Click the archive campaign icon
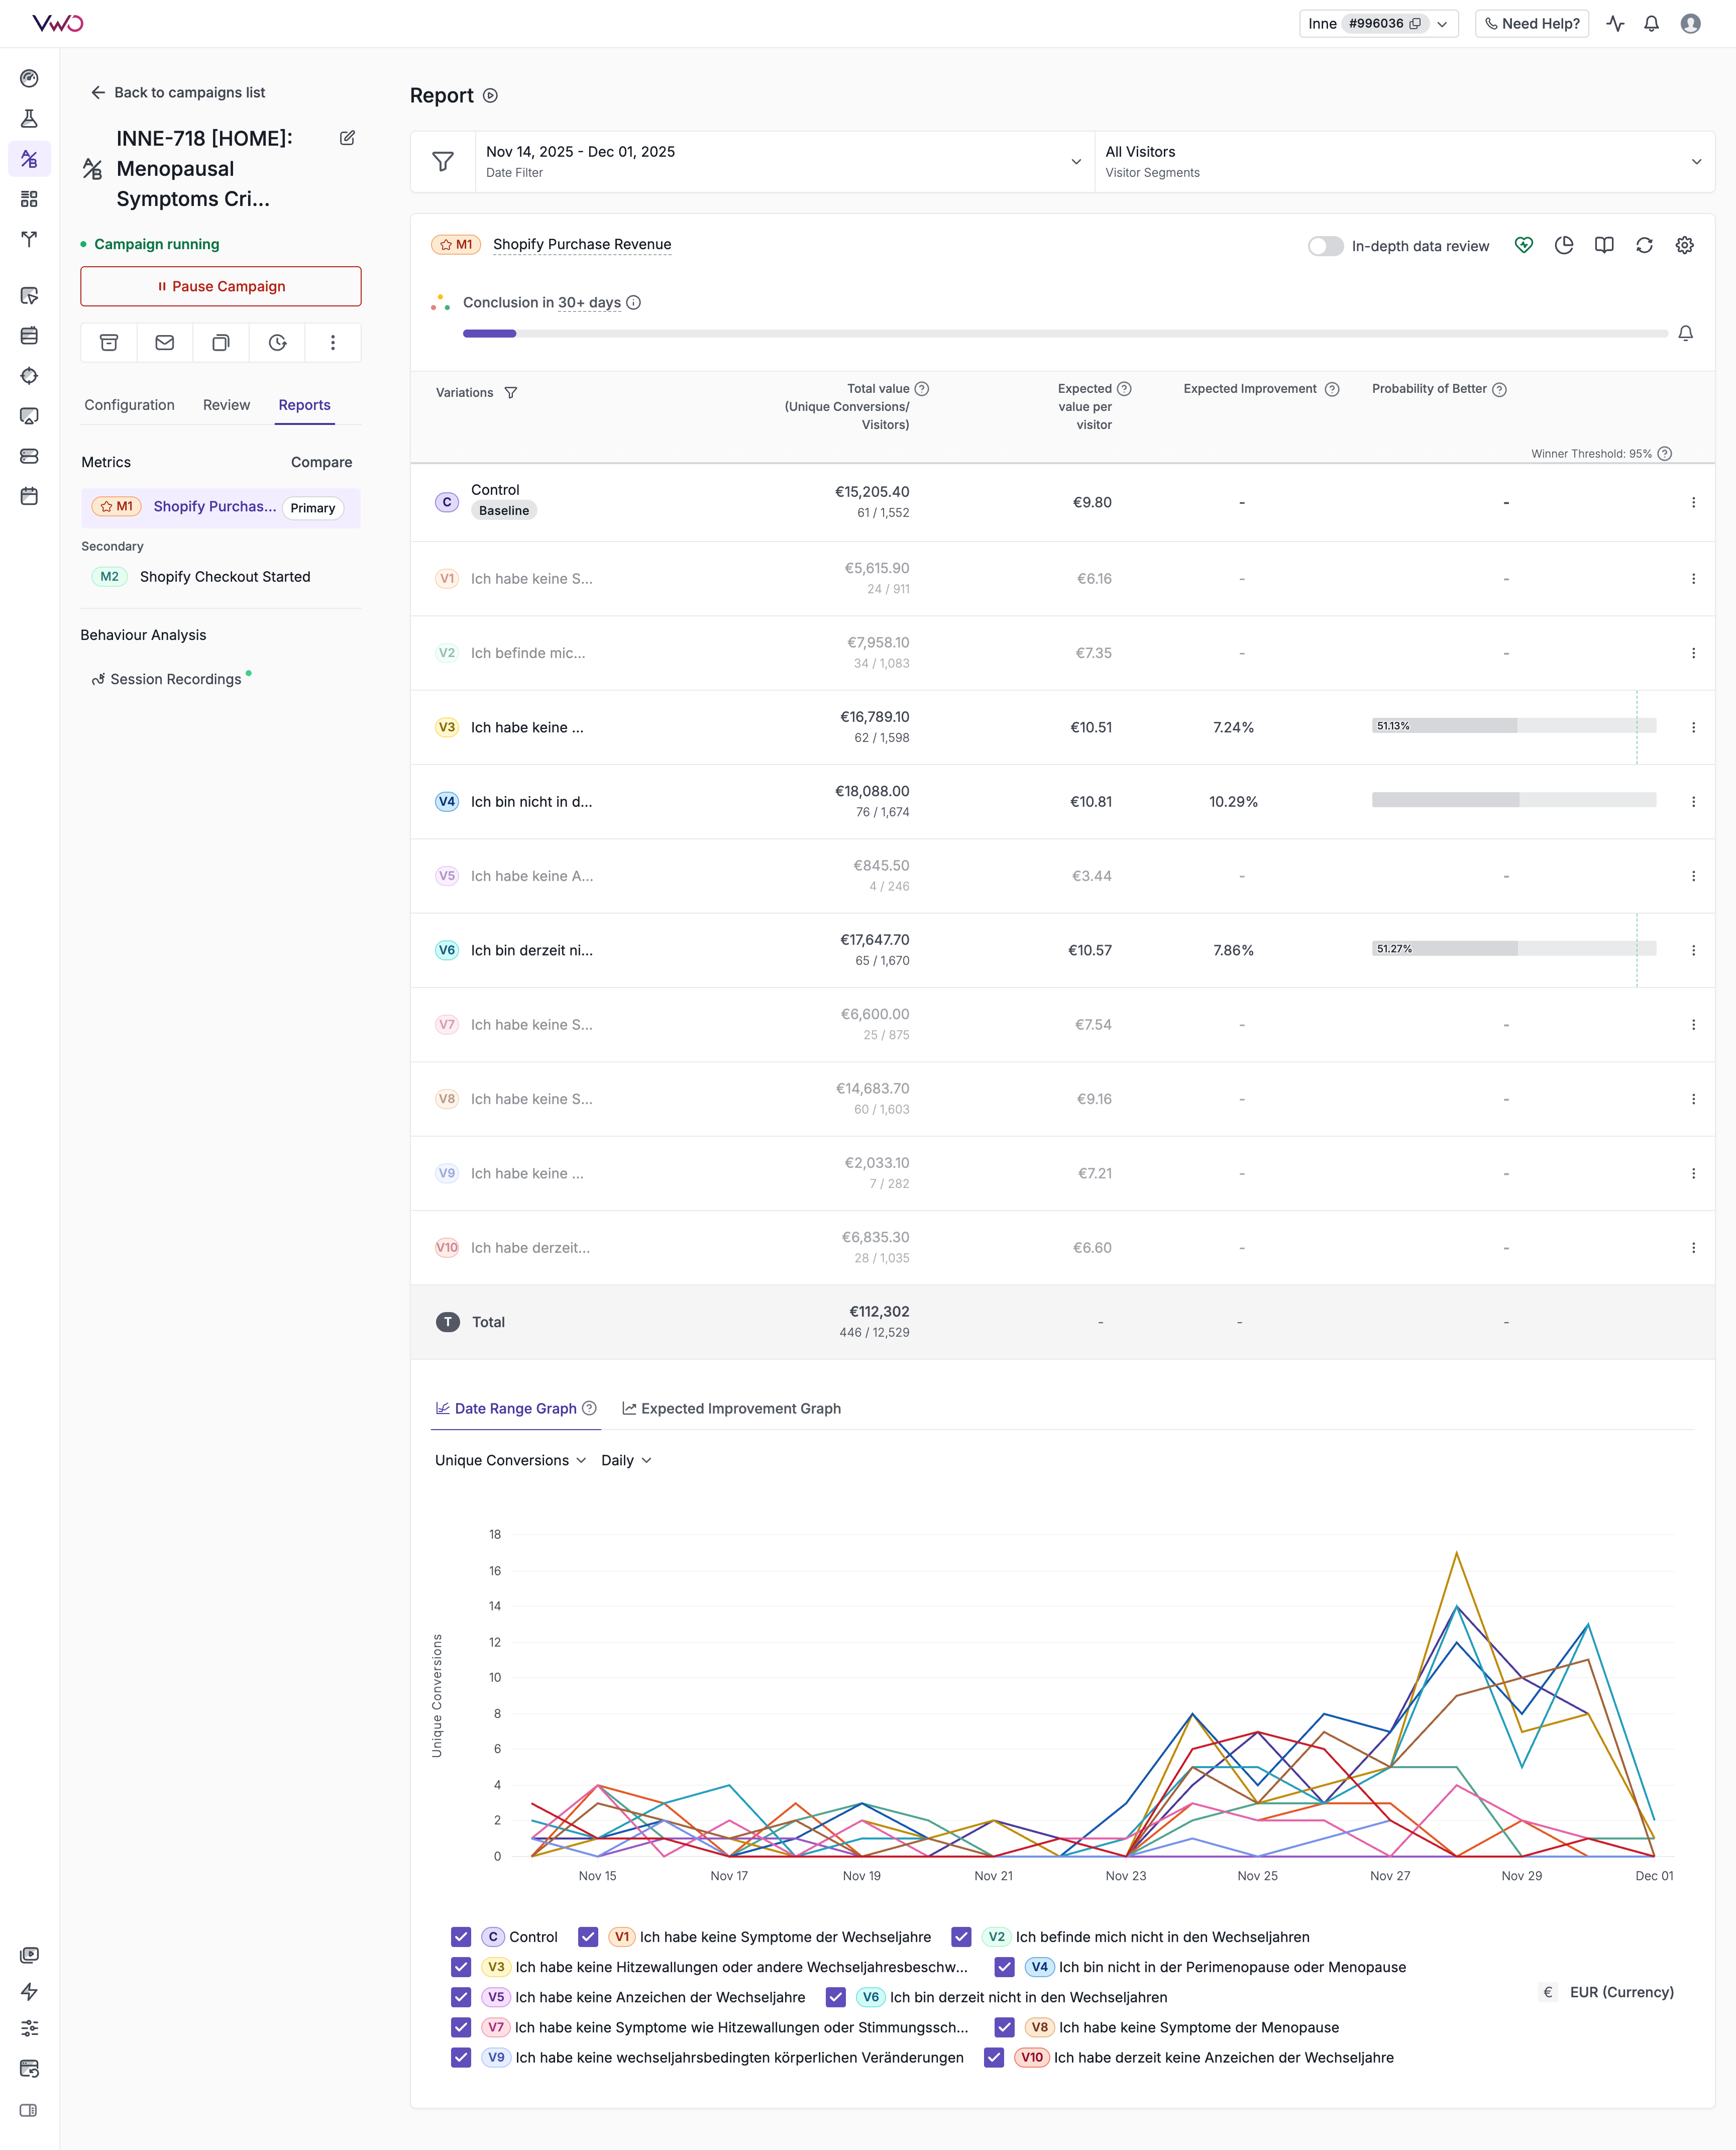The width and height of the screenshot is (1736, 2150). tap(109, 343)
